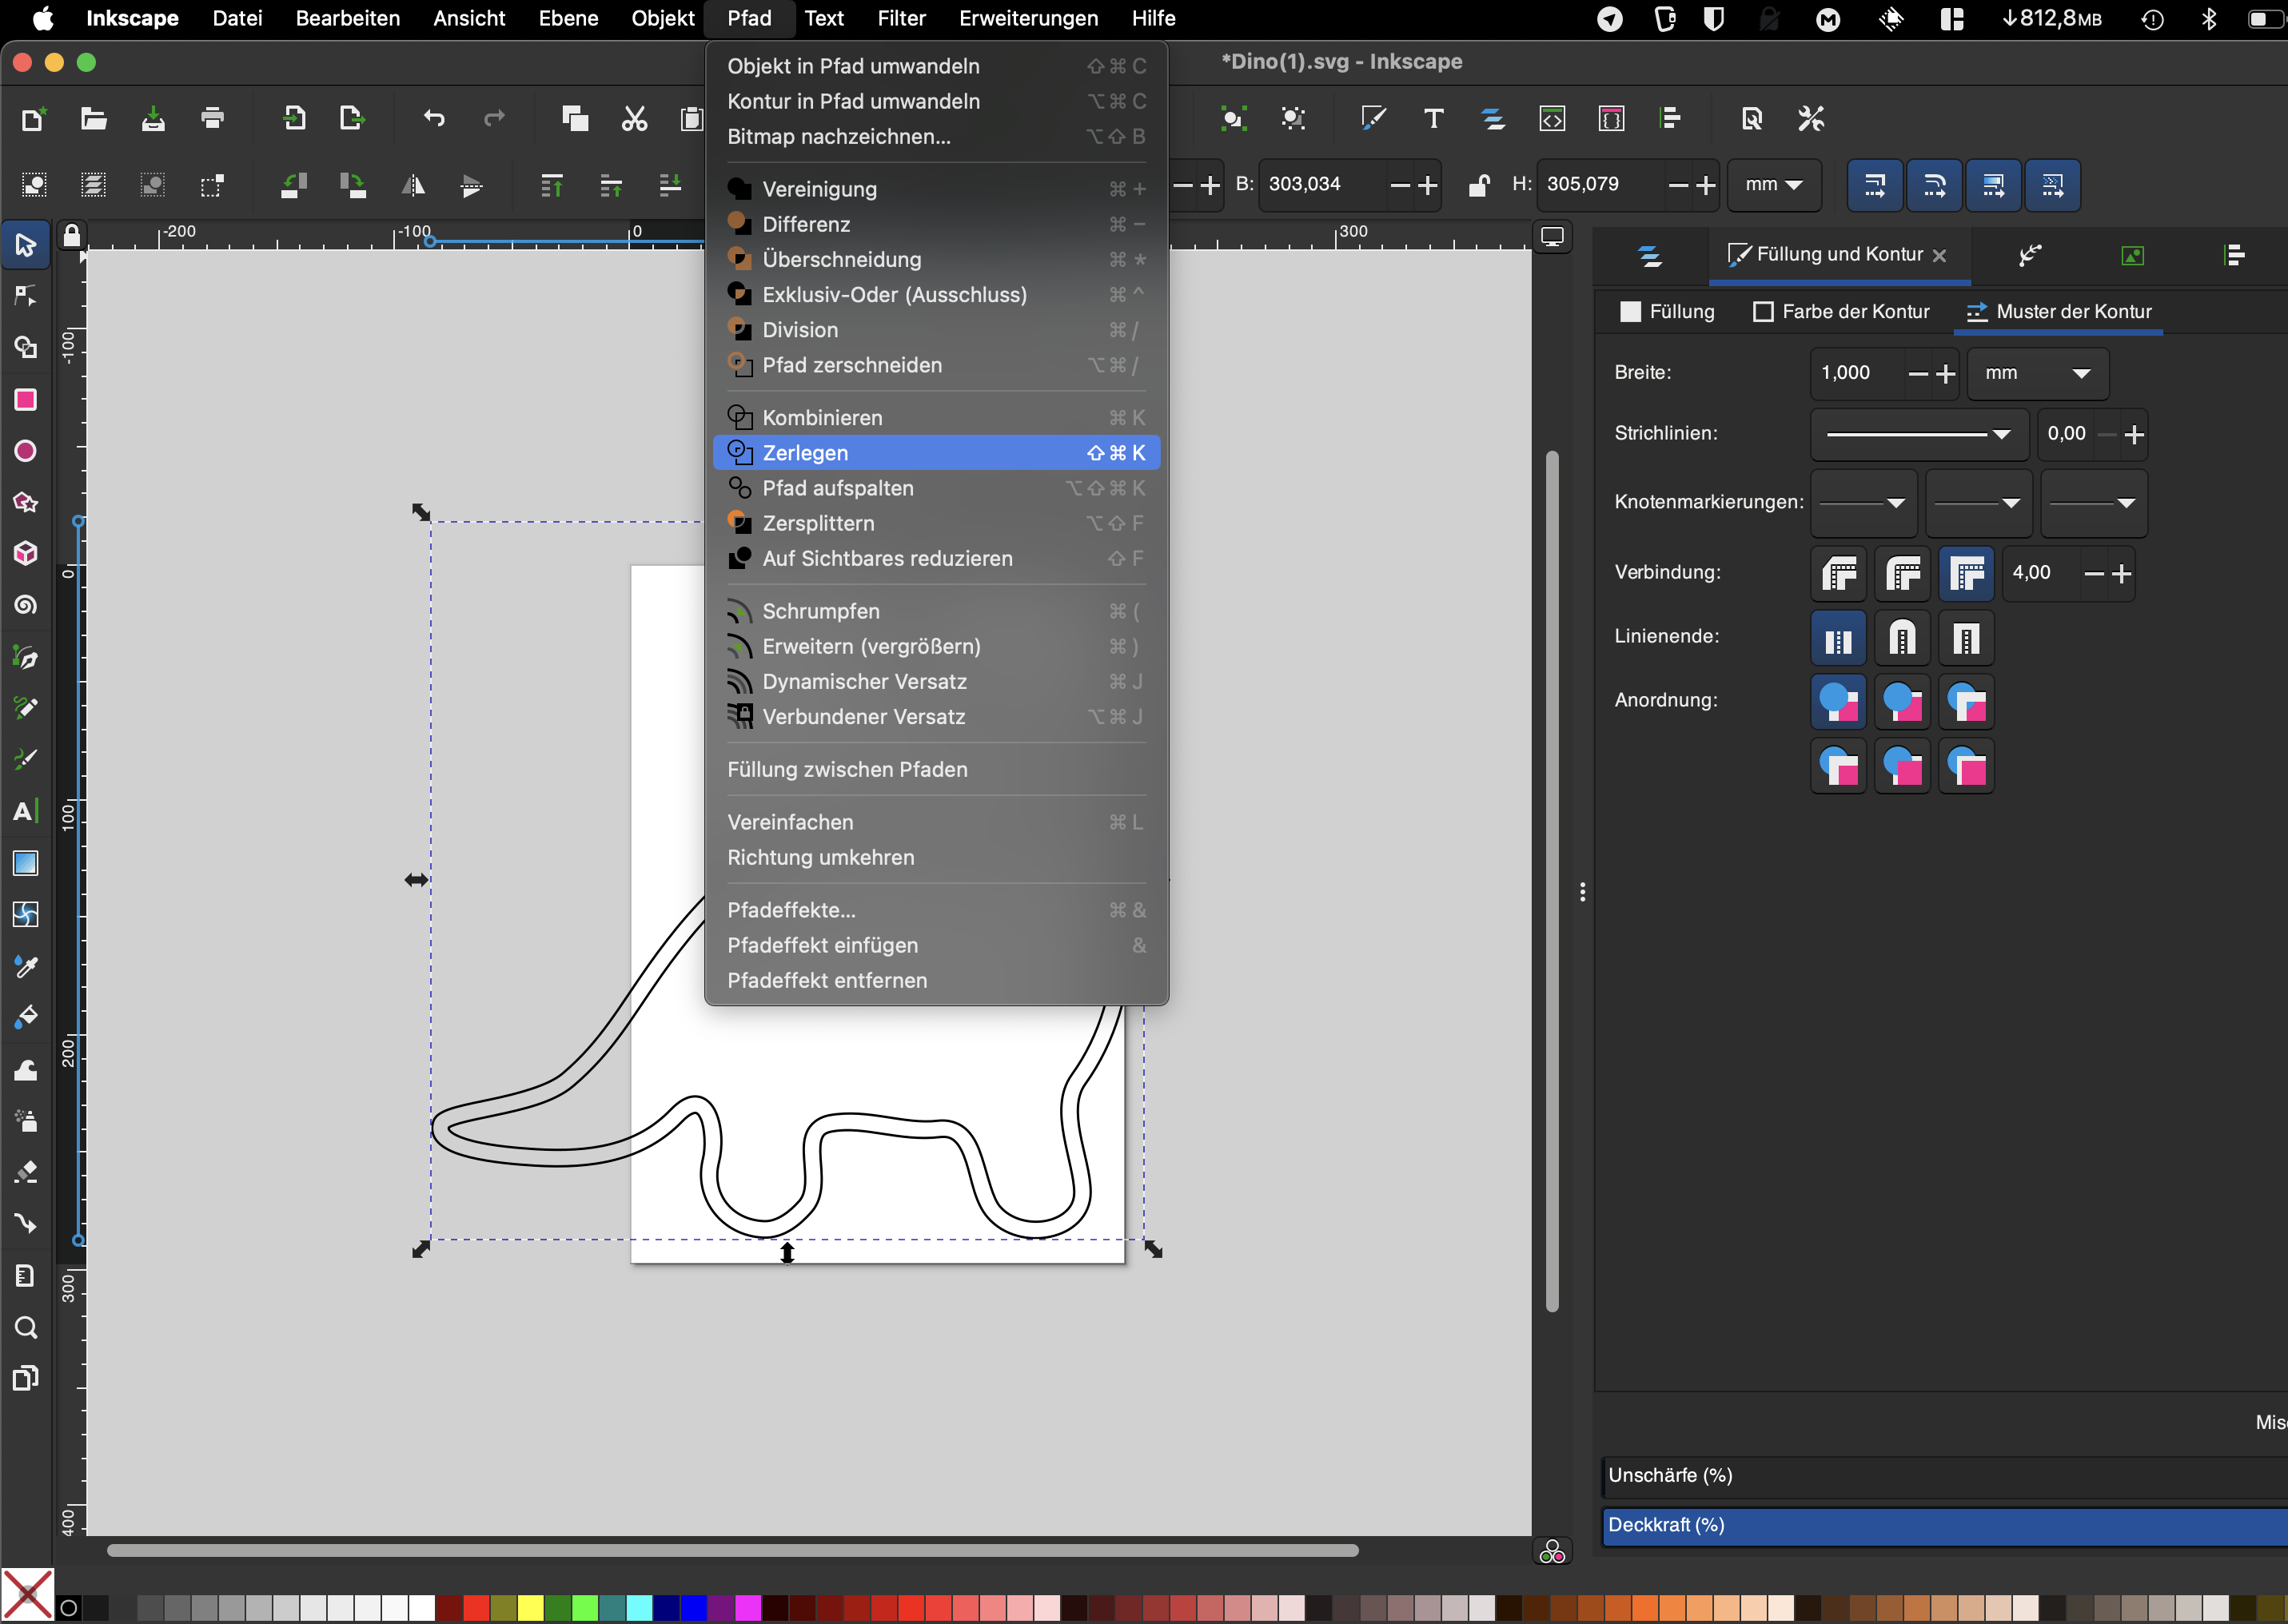Choose Kontur in Pfad umwandeln

936,101
